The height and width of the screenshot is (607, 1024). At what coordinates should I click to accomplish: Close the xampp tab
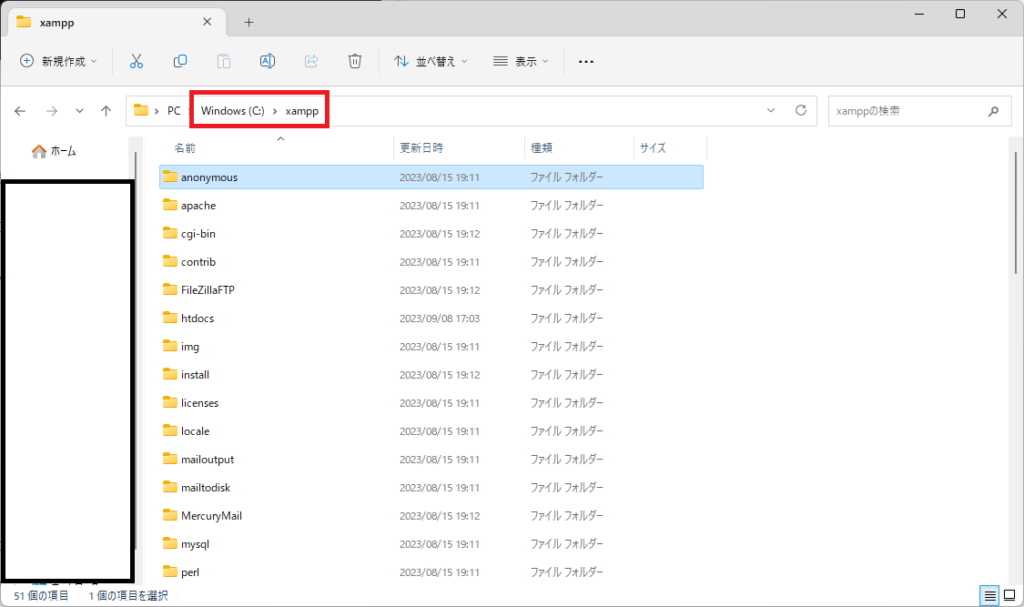click(x=207, y=22)
